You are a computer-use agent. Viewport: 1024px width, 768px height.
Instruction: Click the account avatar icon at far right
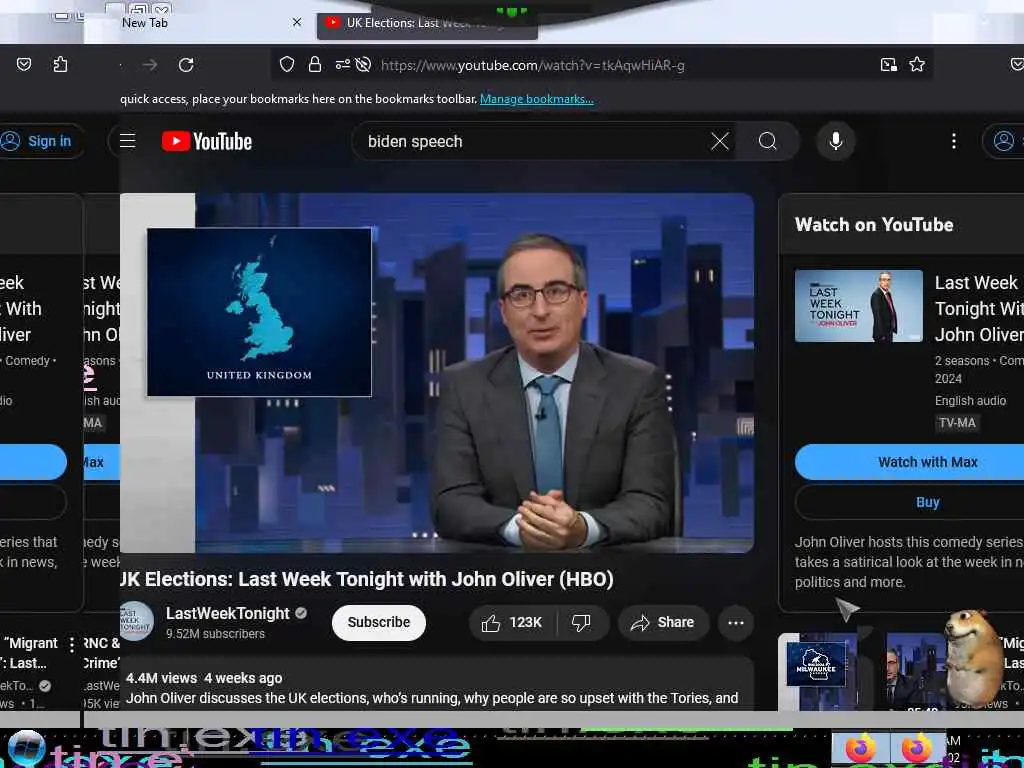point(1003,141)
